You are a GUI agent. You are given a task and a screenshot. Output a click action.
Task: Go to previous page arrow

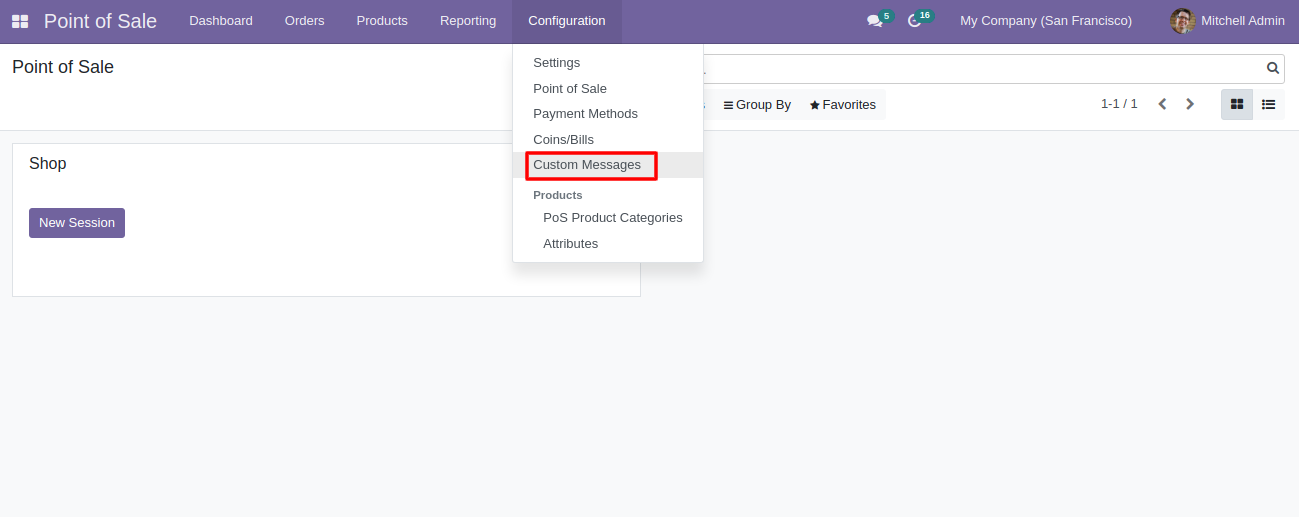click(x=1162, y=104)
